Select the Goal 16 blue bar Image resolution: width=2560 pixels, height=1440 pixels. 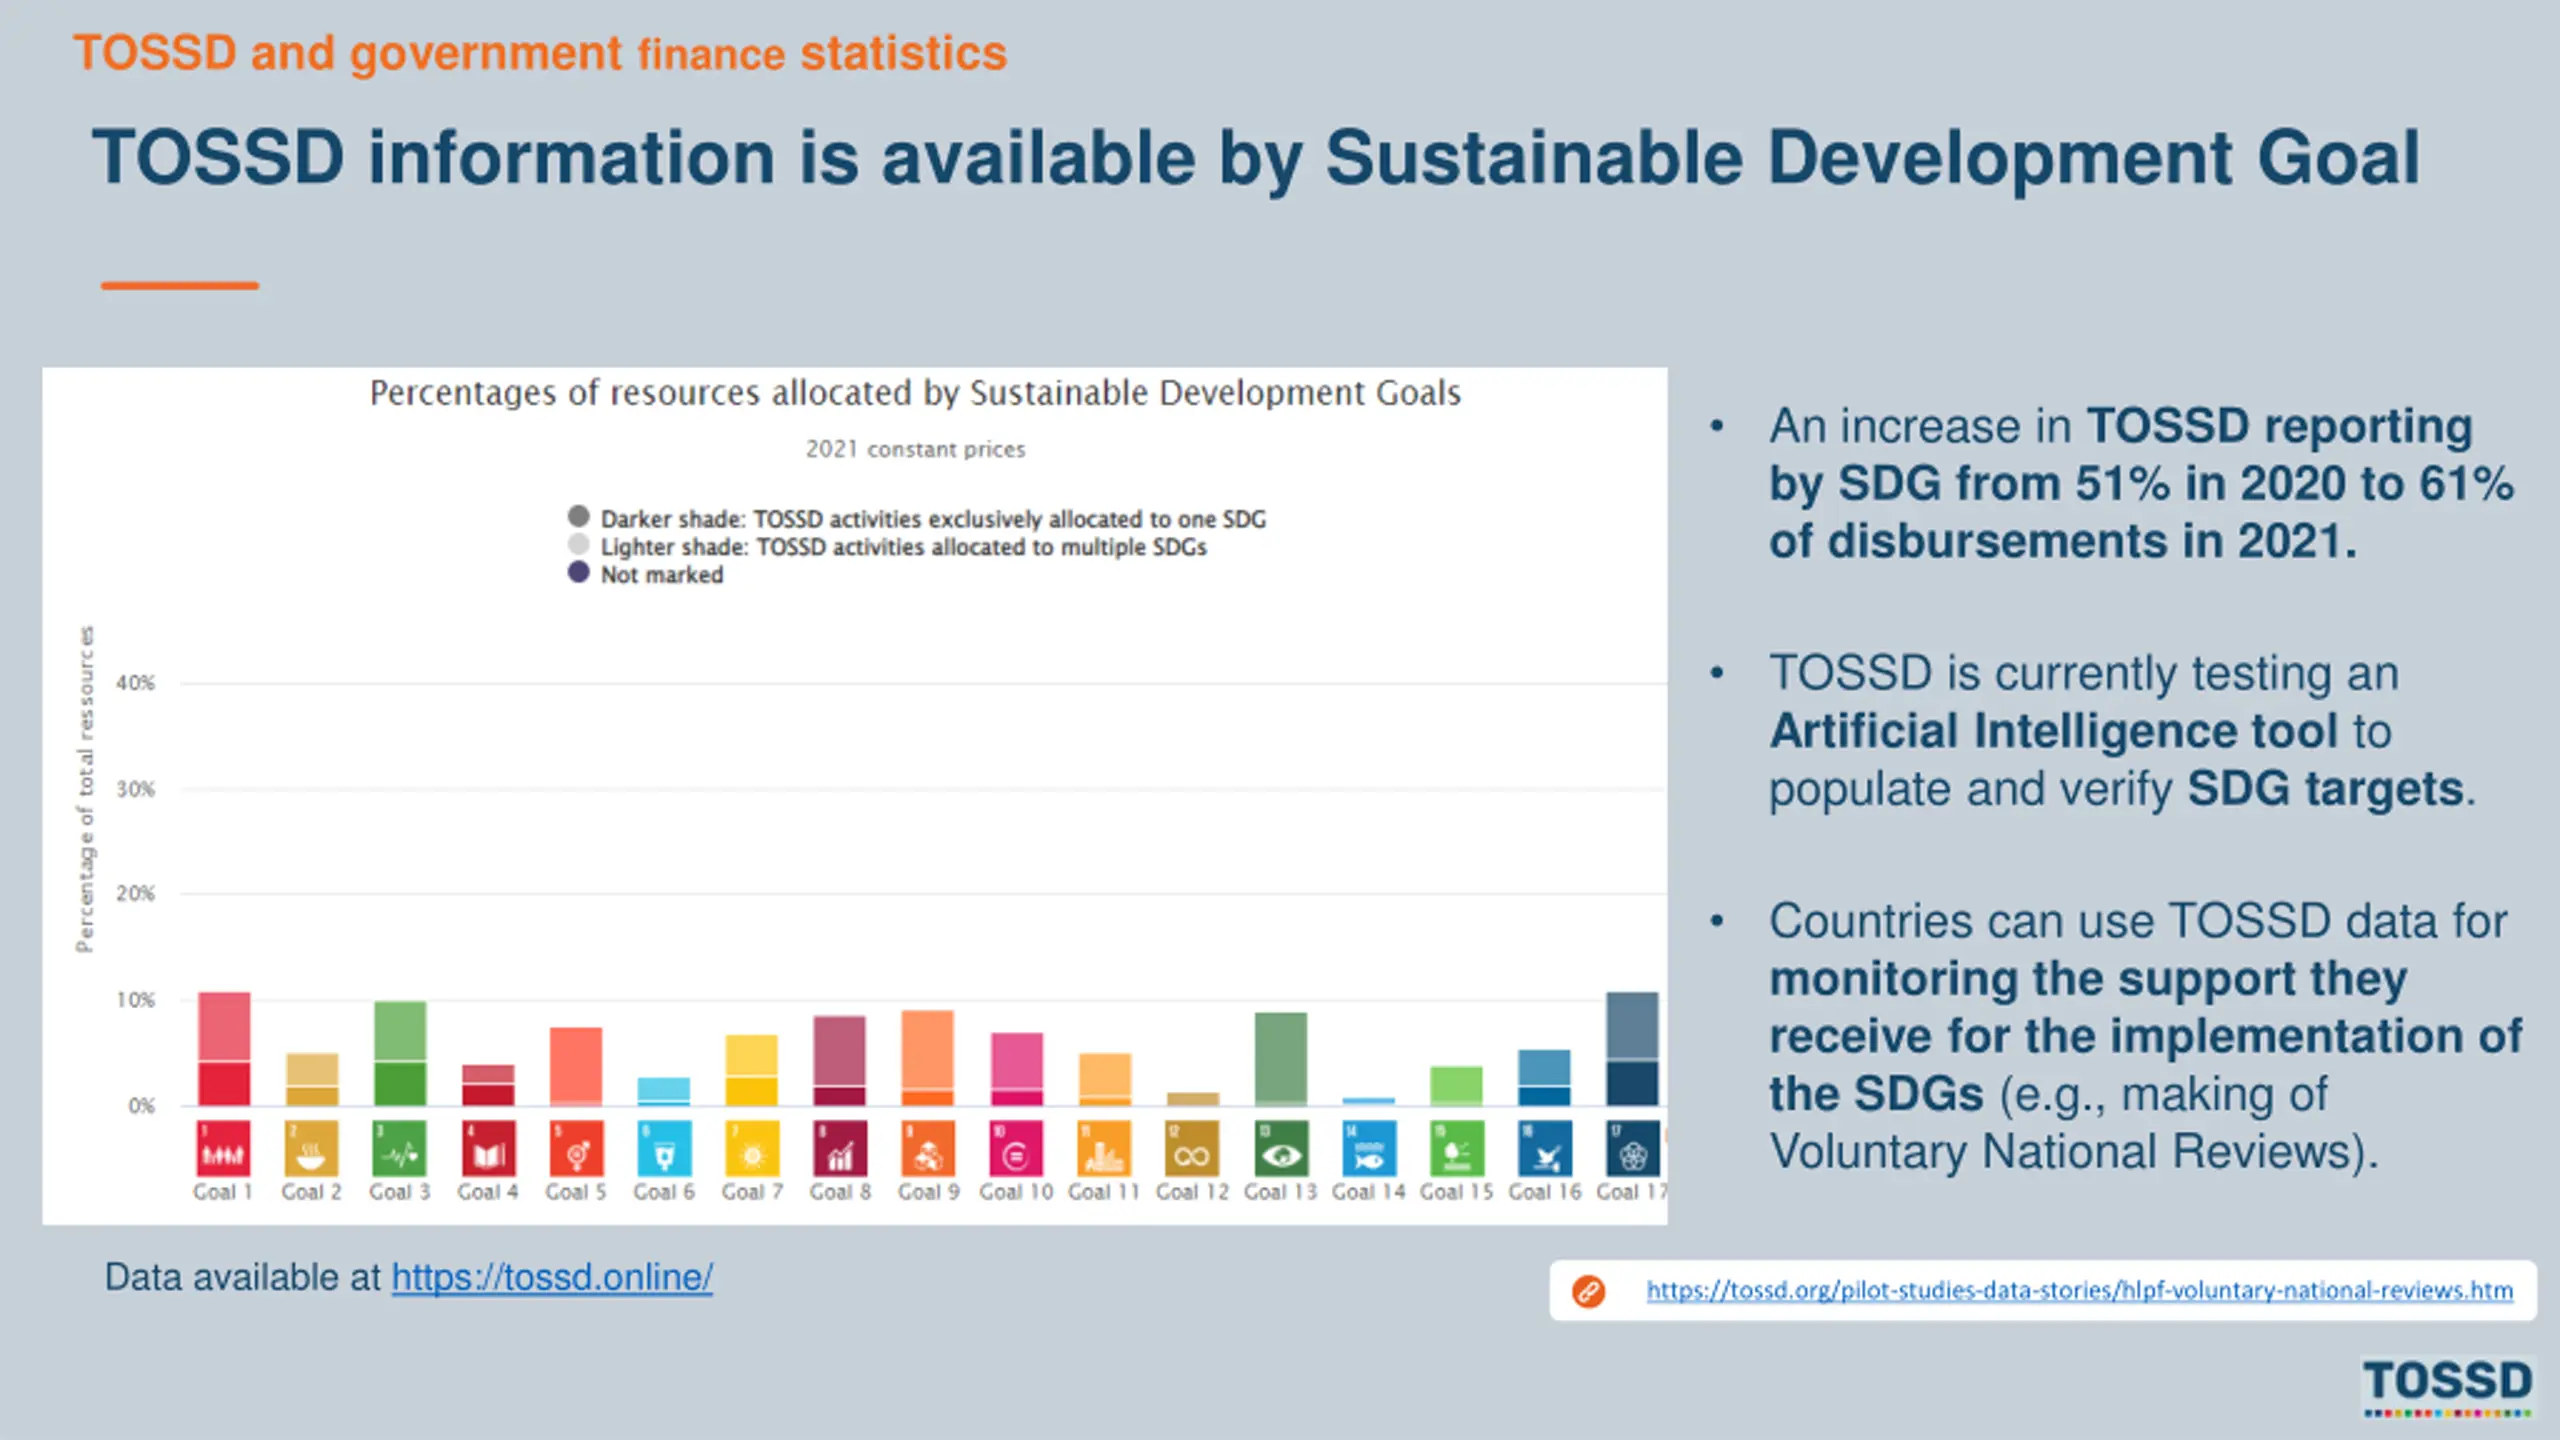tap(1545, 1078)
